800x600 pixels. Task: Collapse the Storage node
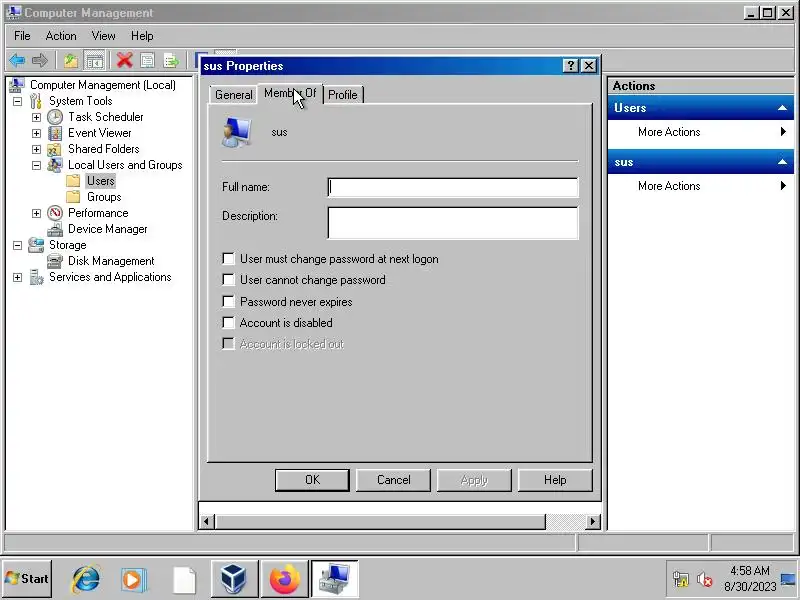[x=17, y=245]
